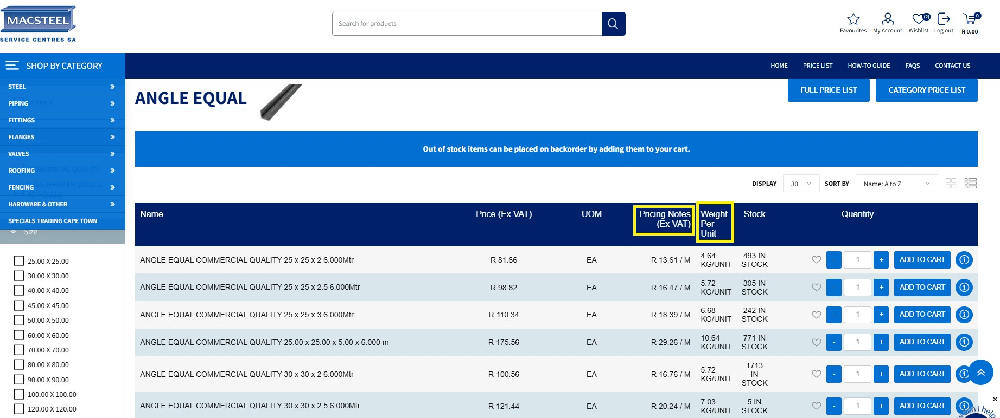1000x418 pixels.
Task: Click info icon for 25 x 25 x 2 angle
Action: (x=965, y=260)
